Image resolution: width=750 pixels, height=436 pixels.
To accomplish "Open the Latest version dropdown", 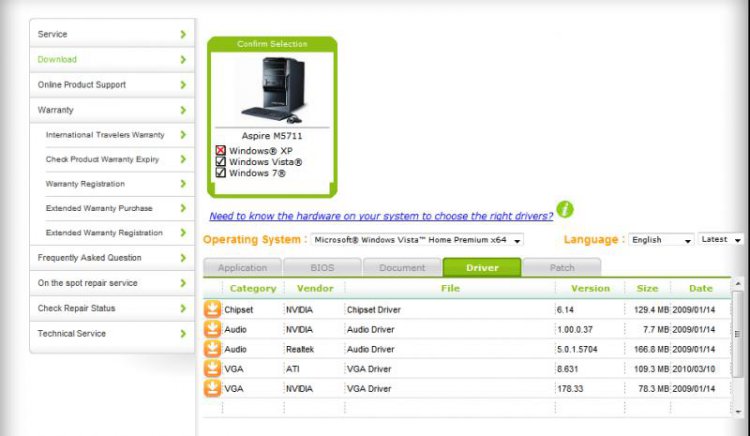I will [721, 239].
